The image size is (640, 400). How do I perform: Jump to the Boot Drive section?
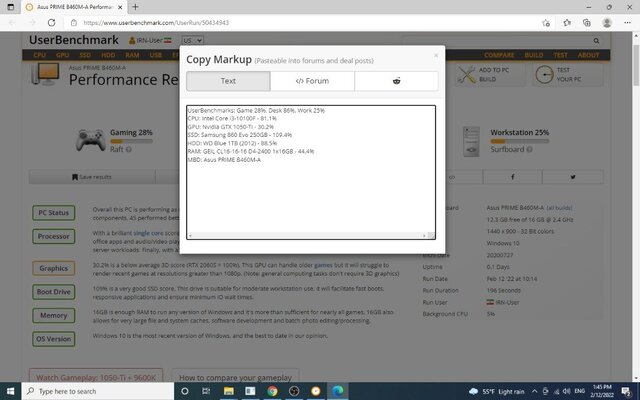point(53,292)
